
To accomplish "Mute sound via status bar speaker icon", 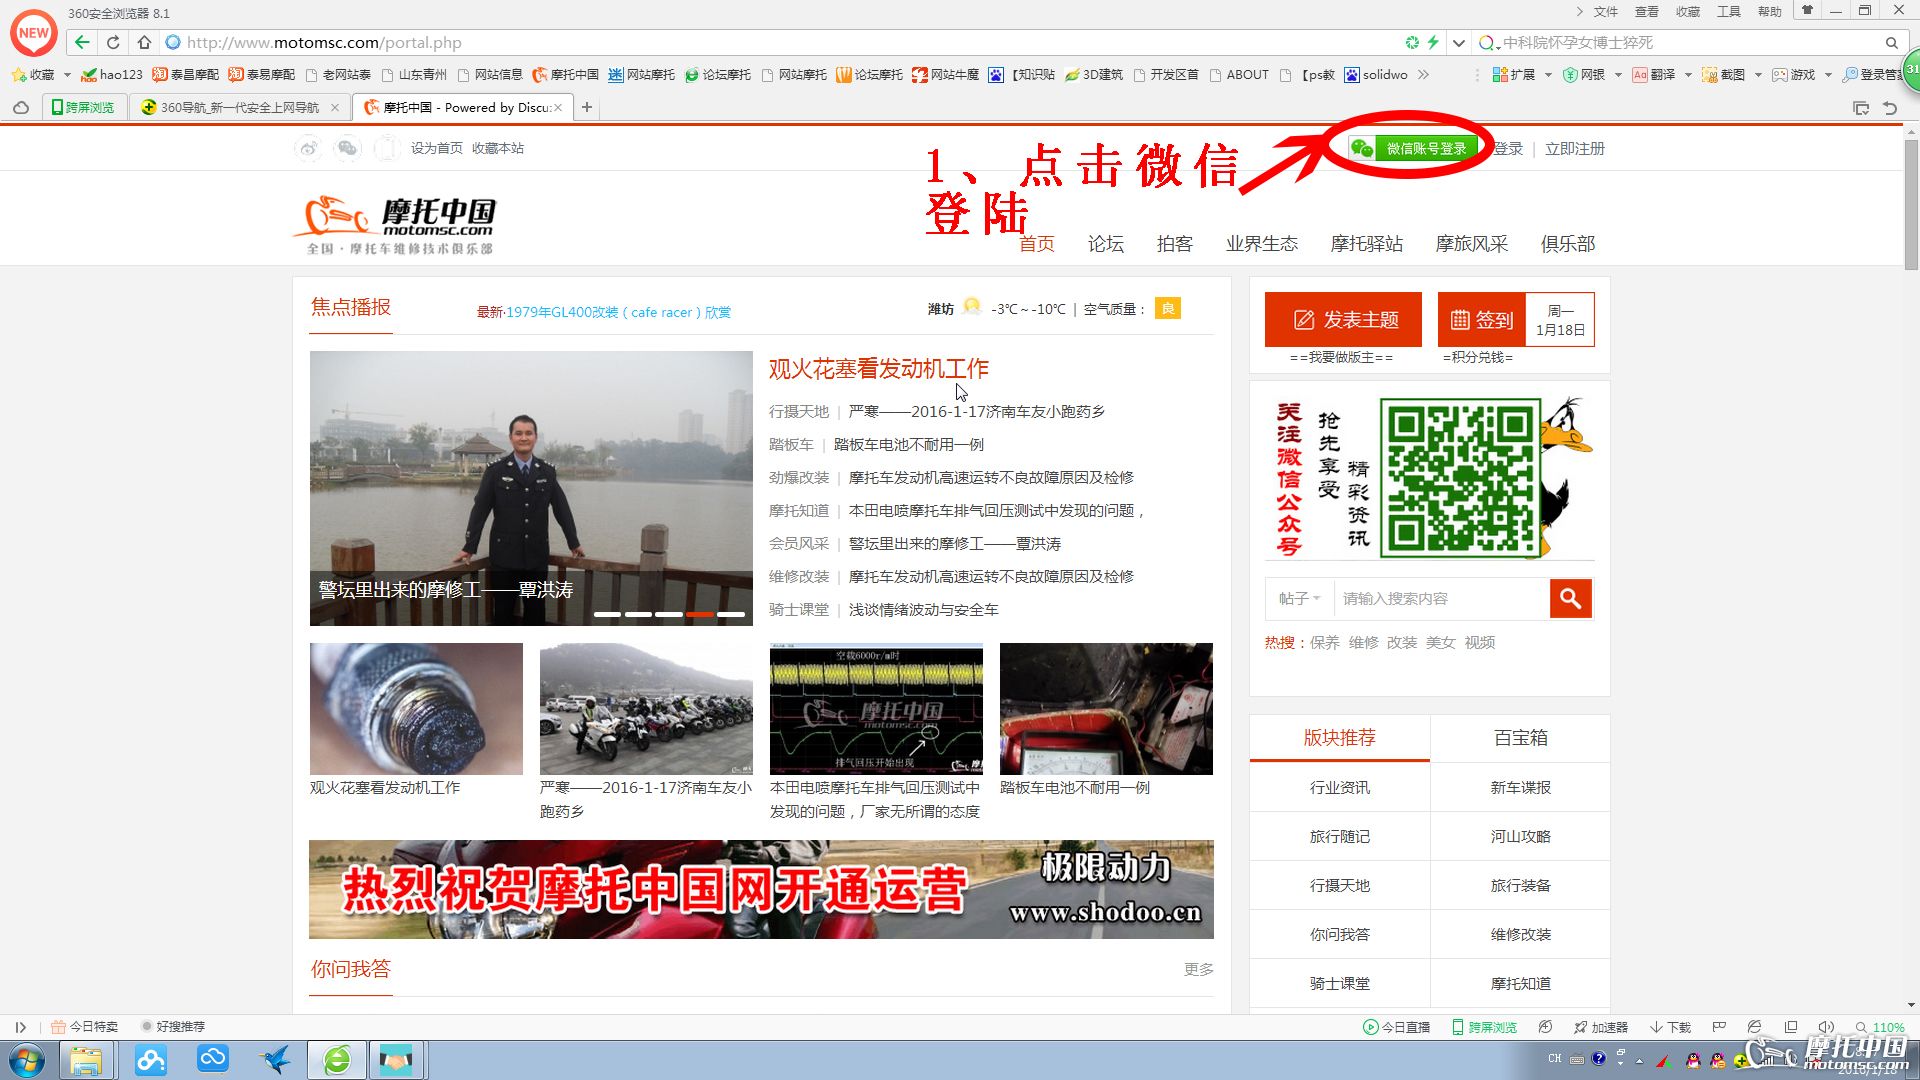I will [x=1826, y=1027].
